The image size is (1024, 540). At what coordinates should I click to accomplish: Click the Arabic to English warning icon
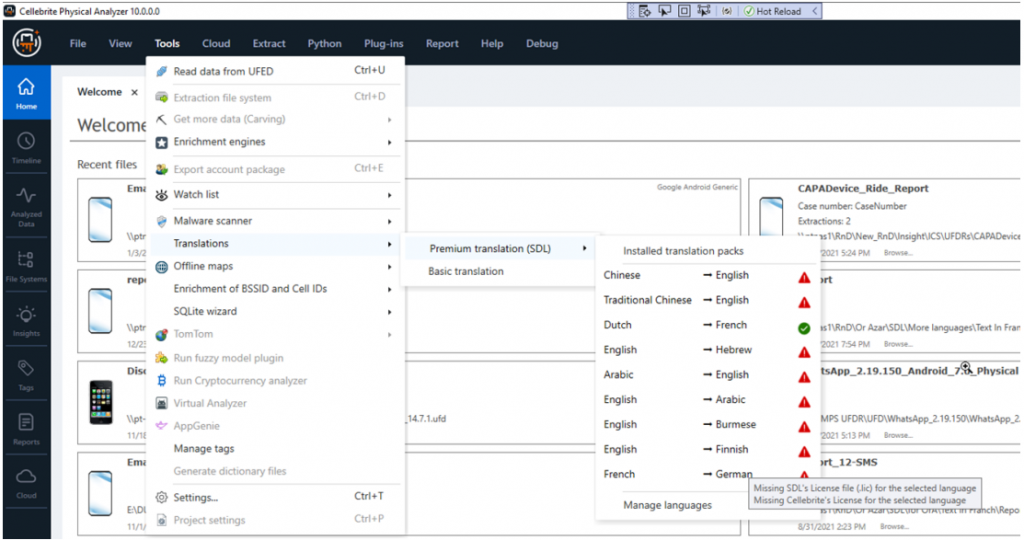coord(804,377)
